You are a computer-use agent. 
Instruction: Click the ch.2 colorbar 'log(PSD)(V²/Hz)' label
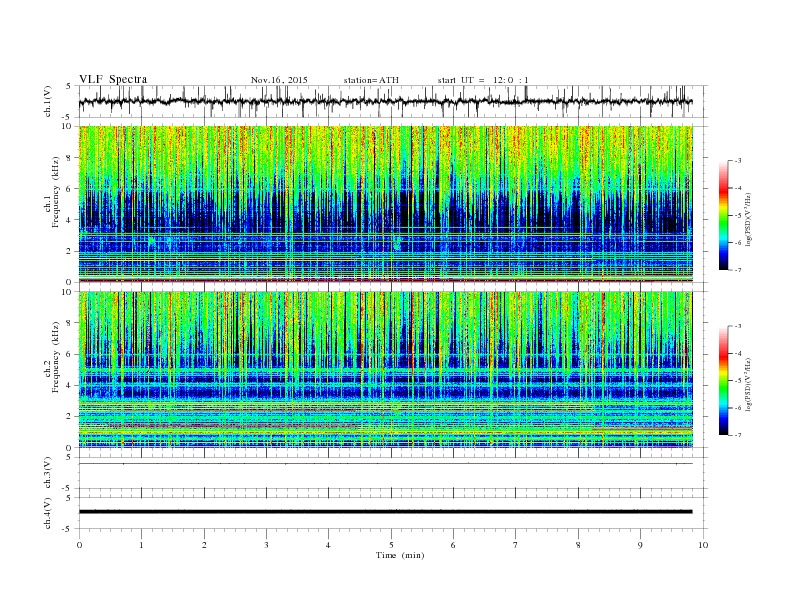[x=748, y=384]
